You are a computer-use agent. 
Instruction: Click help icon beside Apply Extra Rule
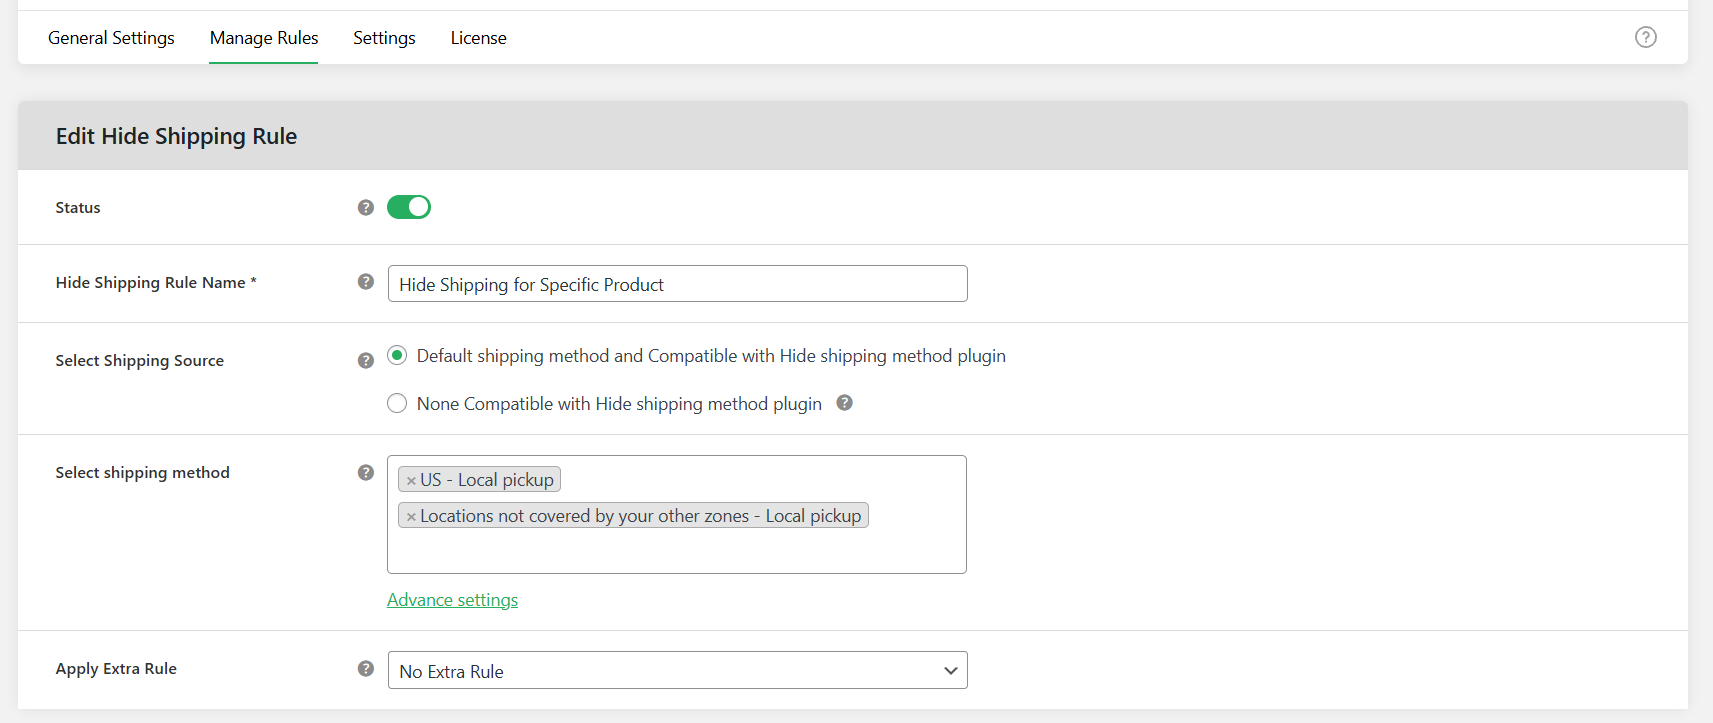point(366,668)
